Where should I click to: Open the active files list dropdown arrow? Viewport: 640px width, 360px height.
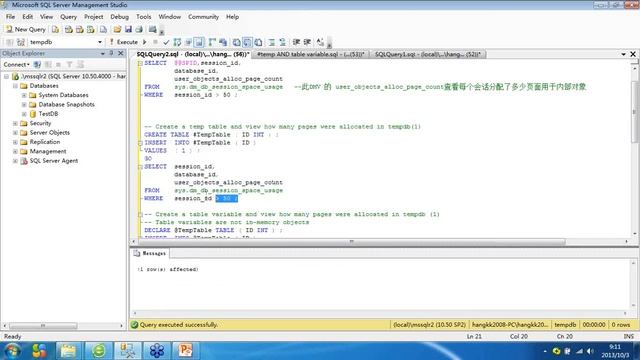tap(623, 54)
